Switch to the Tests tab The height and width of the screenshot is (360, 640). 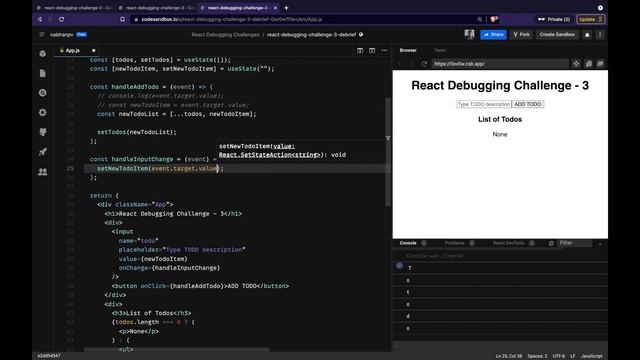tap(440, 50)
